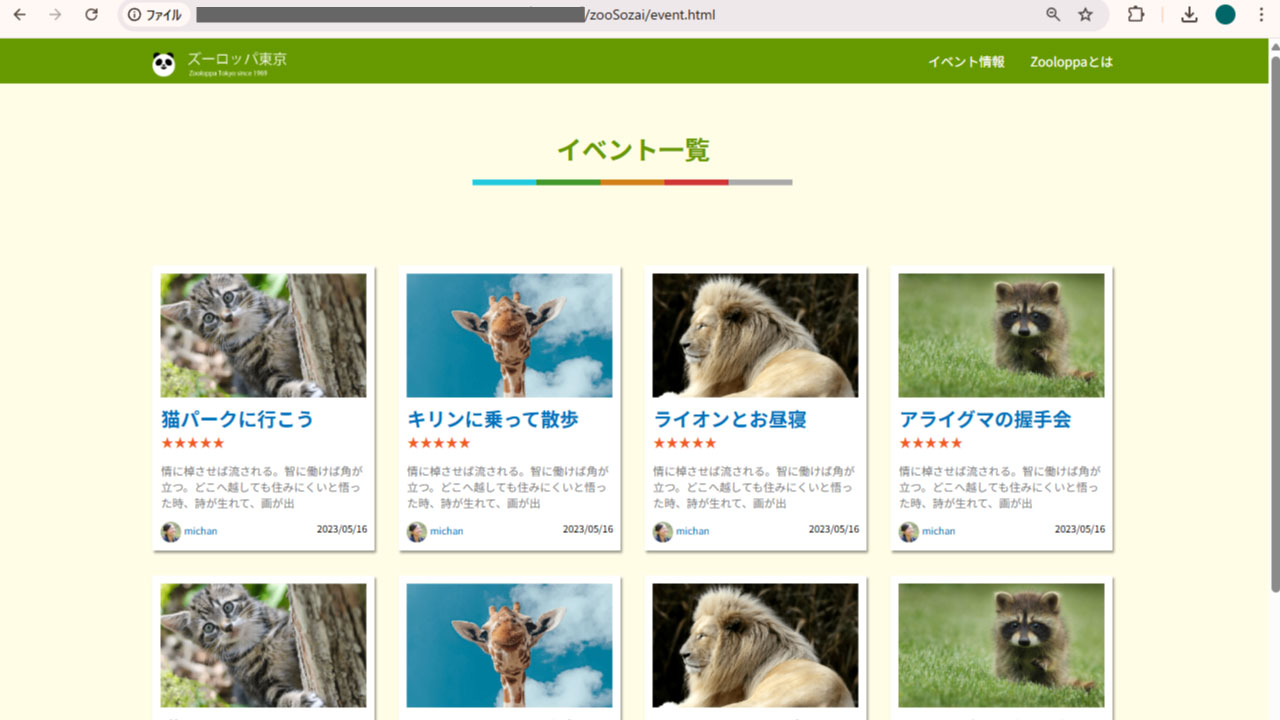The width and height of the screenshot is (1280, 720).
Task: Click the 2023/05/16 date on 猫パーク card
Action: point(342,529)
